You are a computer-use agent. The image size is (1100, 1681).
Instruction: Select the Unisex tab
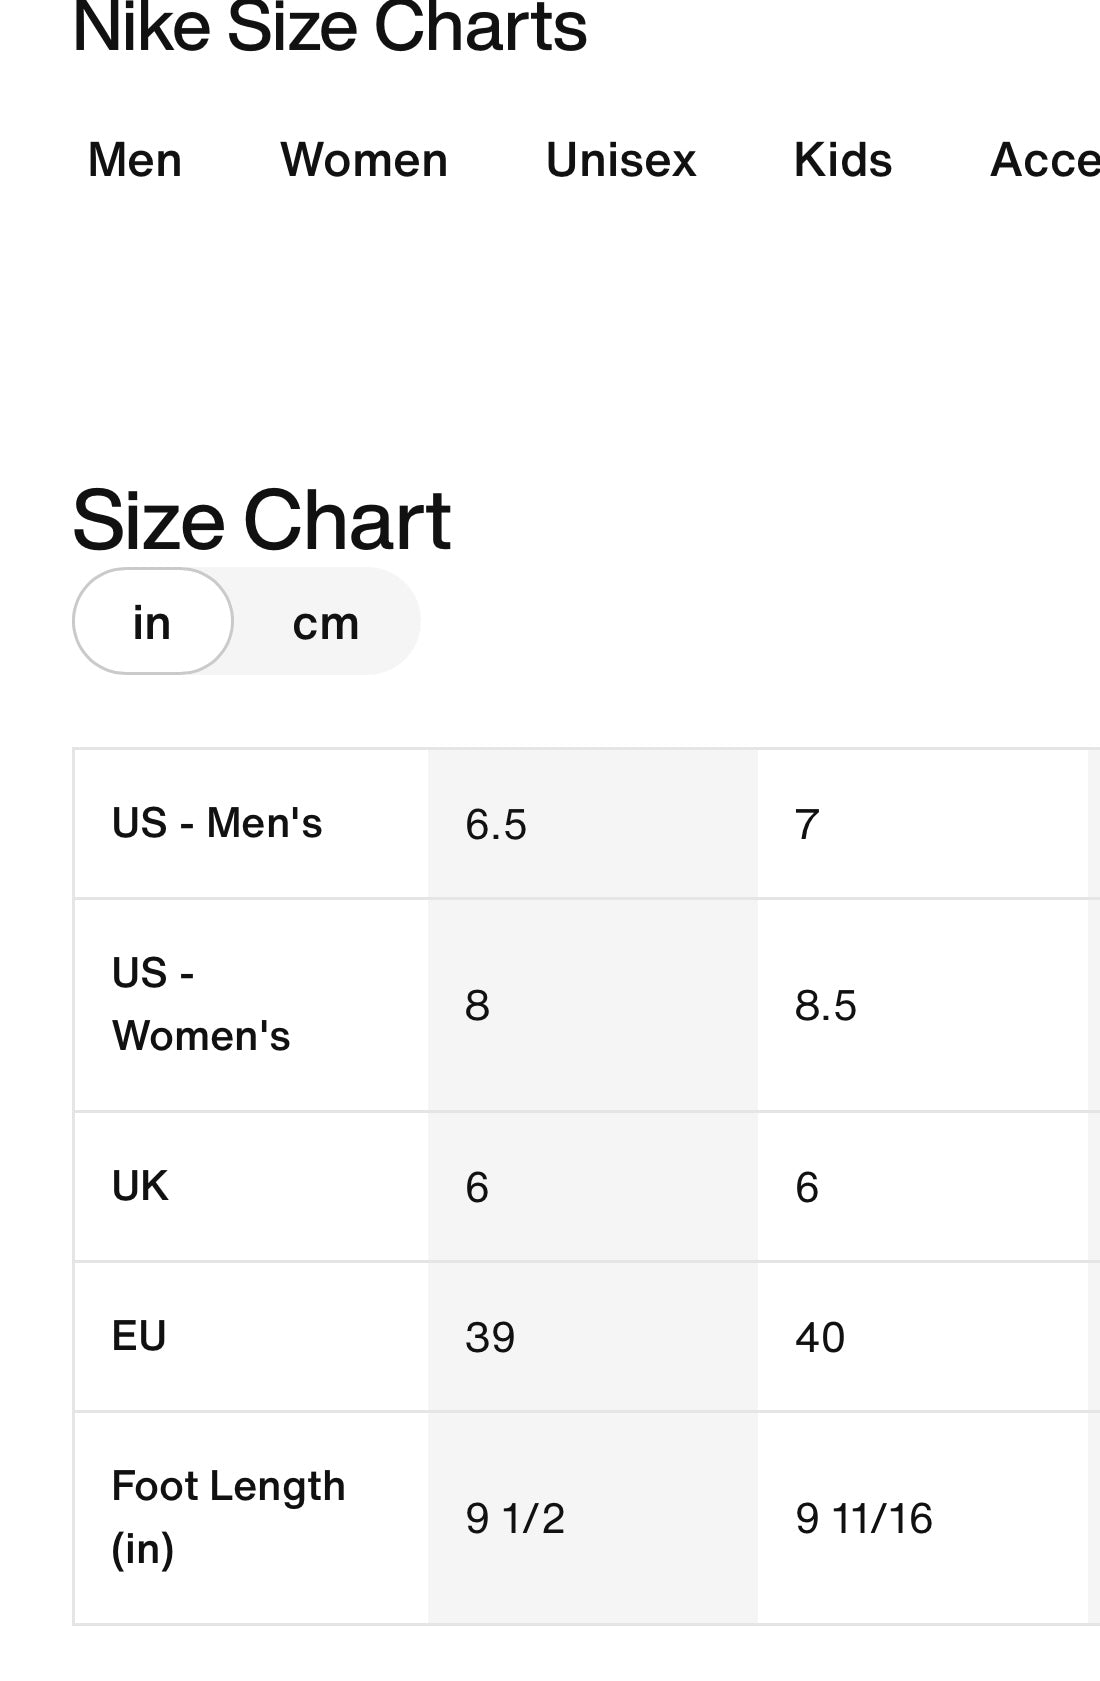click(621, 160)
